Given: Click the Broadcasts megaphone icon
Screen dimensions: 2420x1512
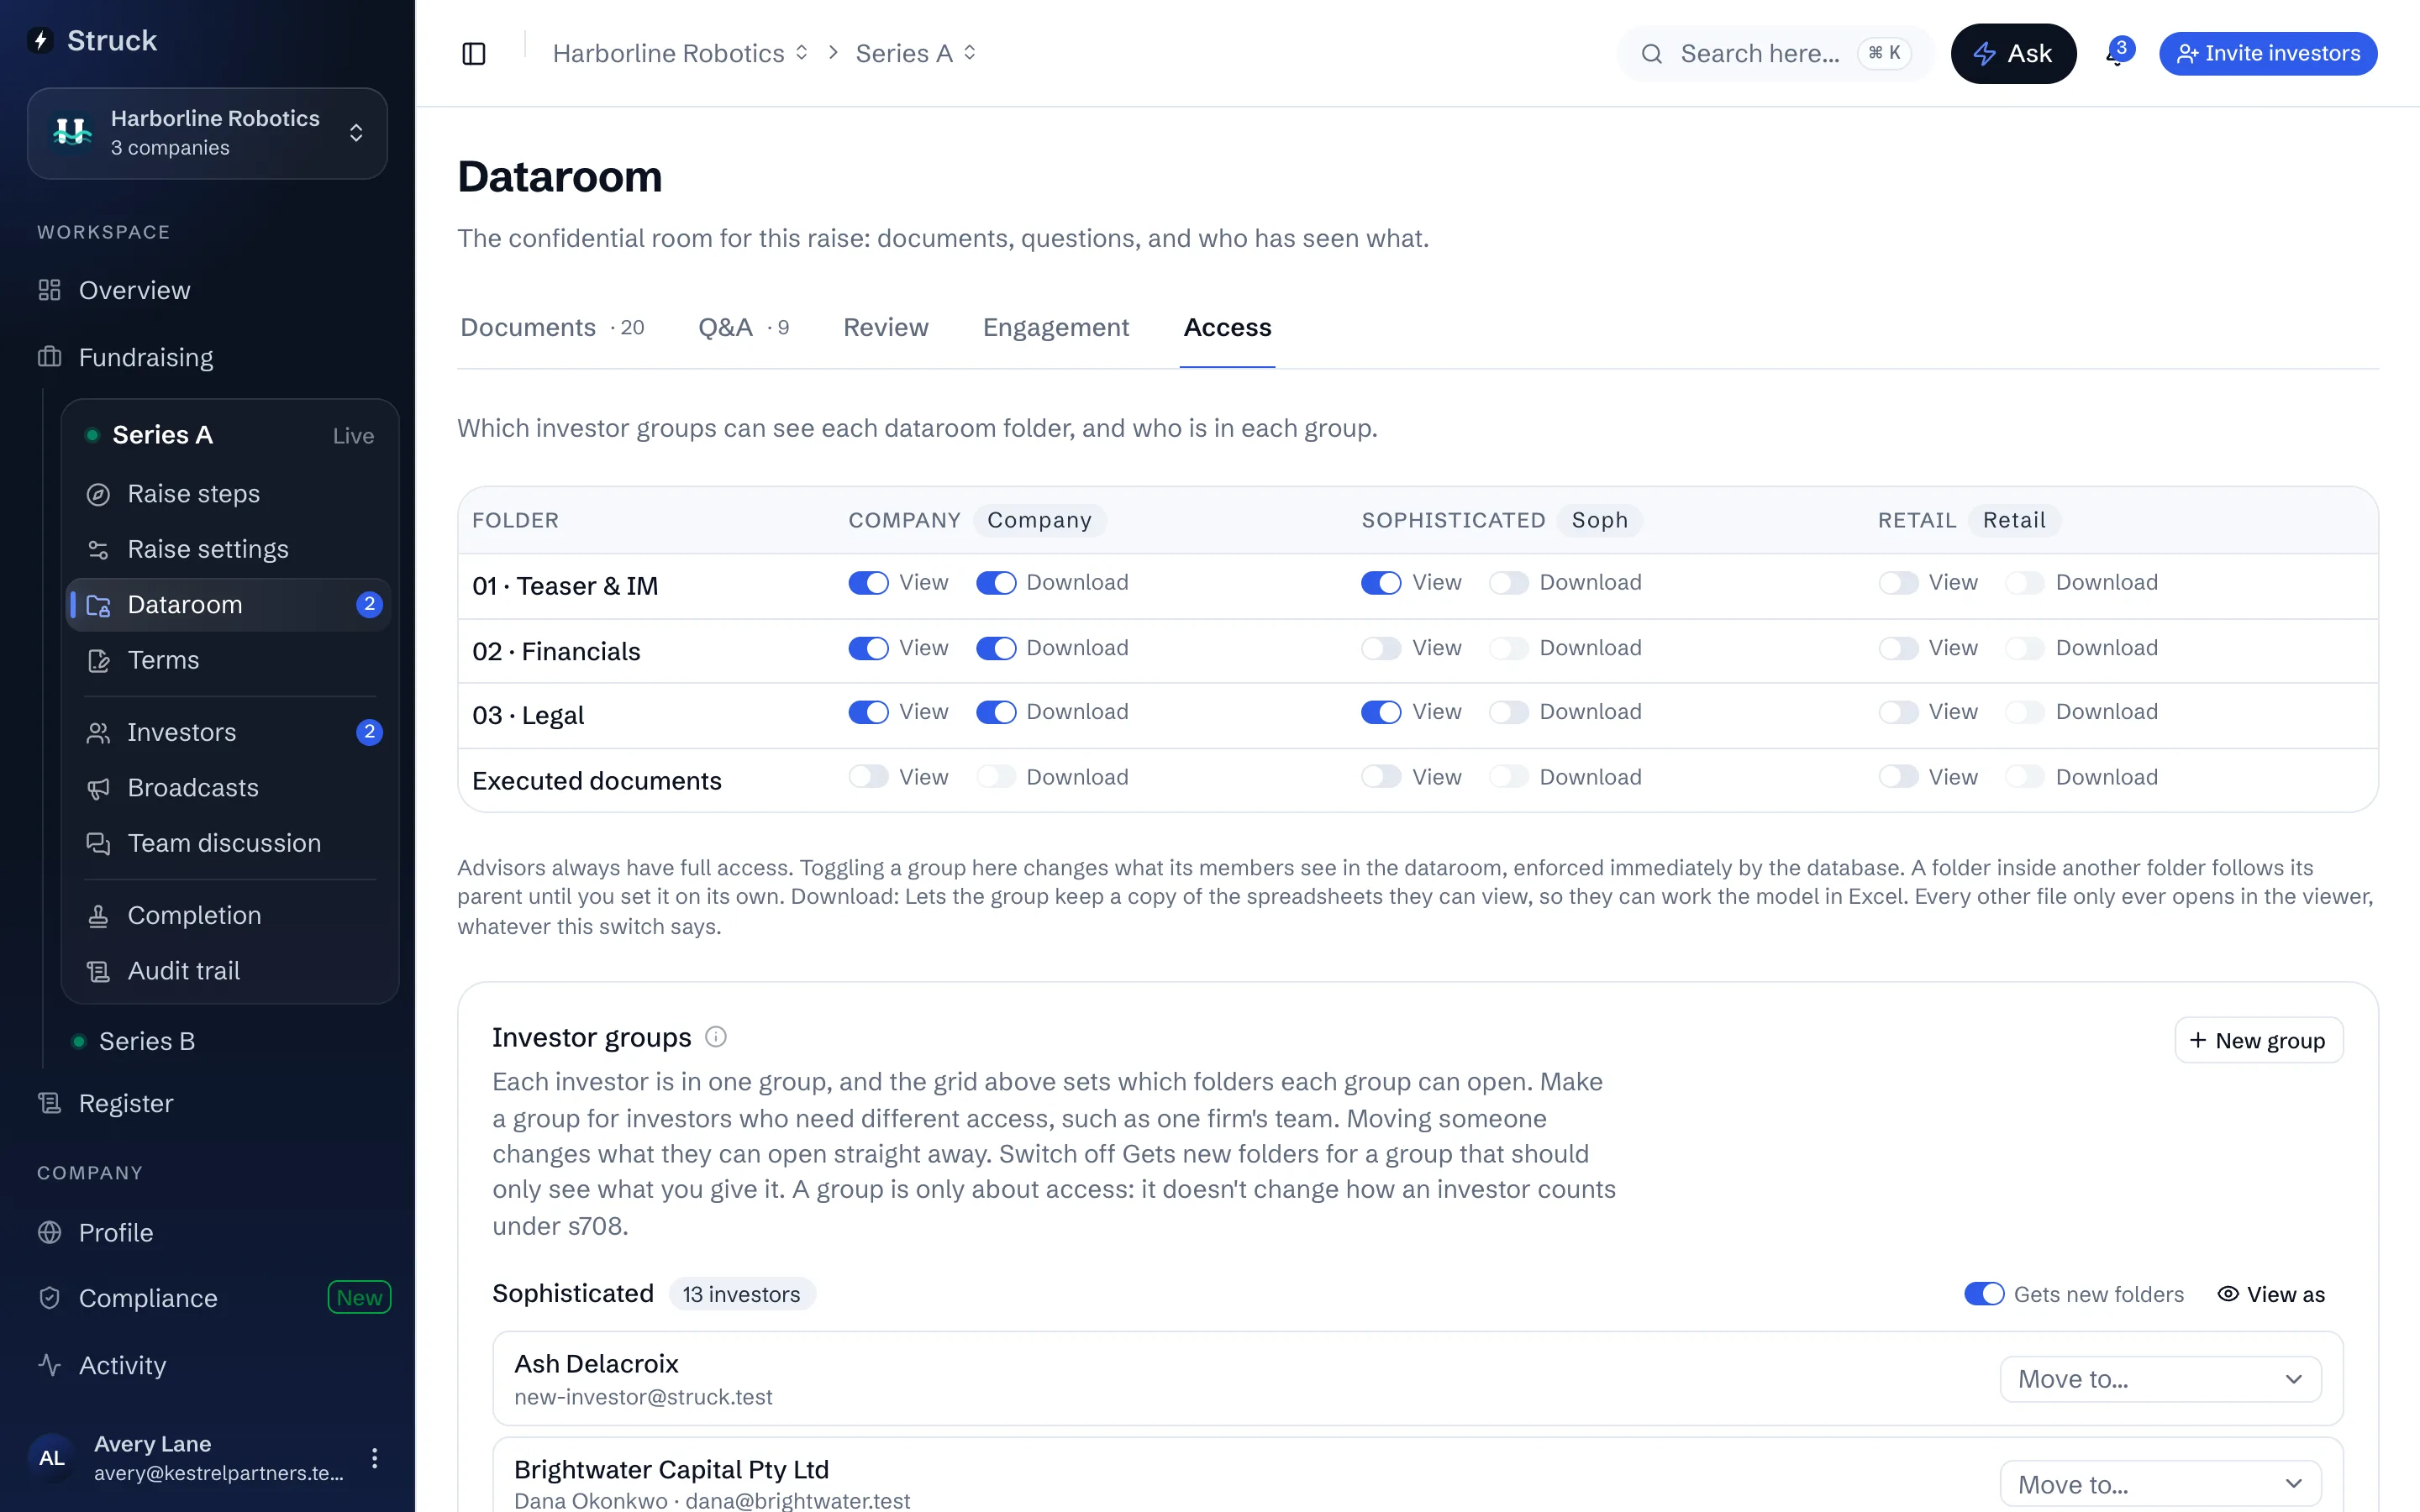Looking at the screenshot, I should (98, 788).
